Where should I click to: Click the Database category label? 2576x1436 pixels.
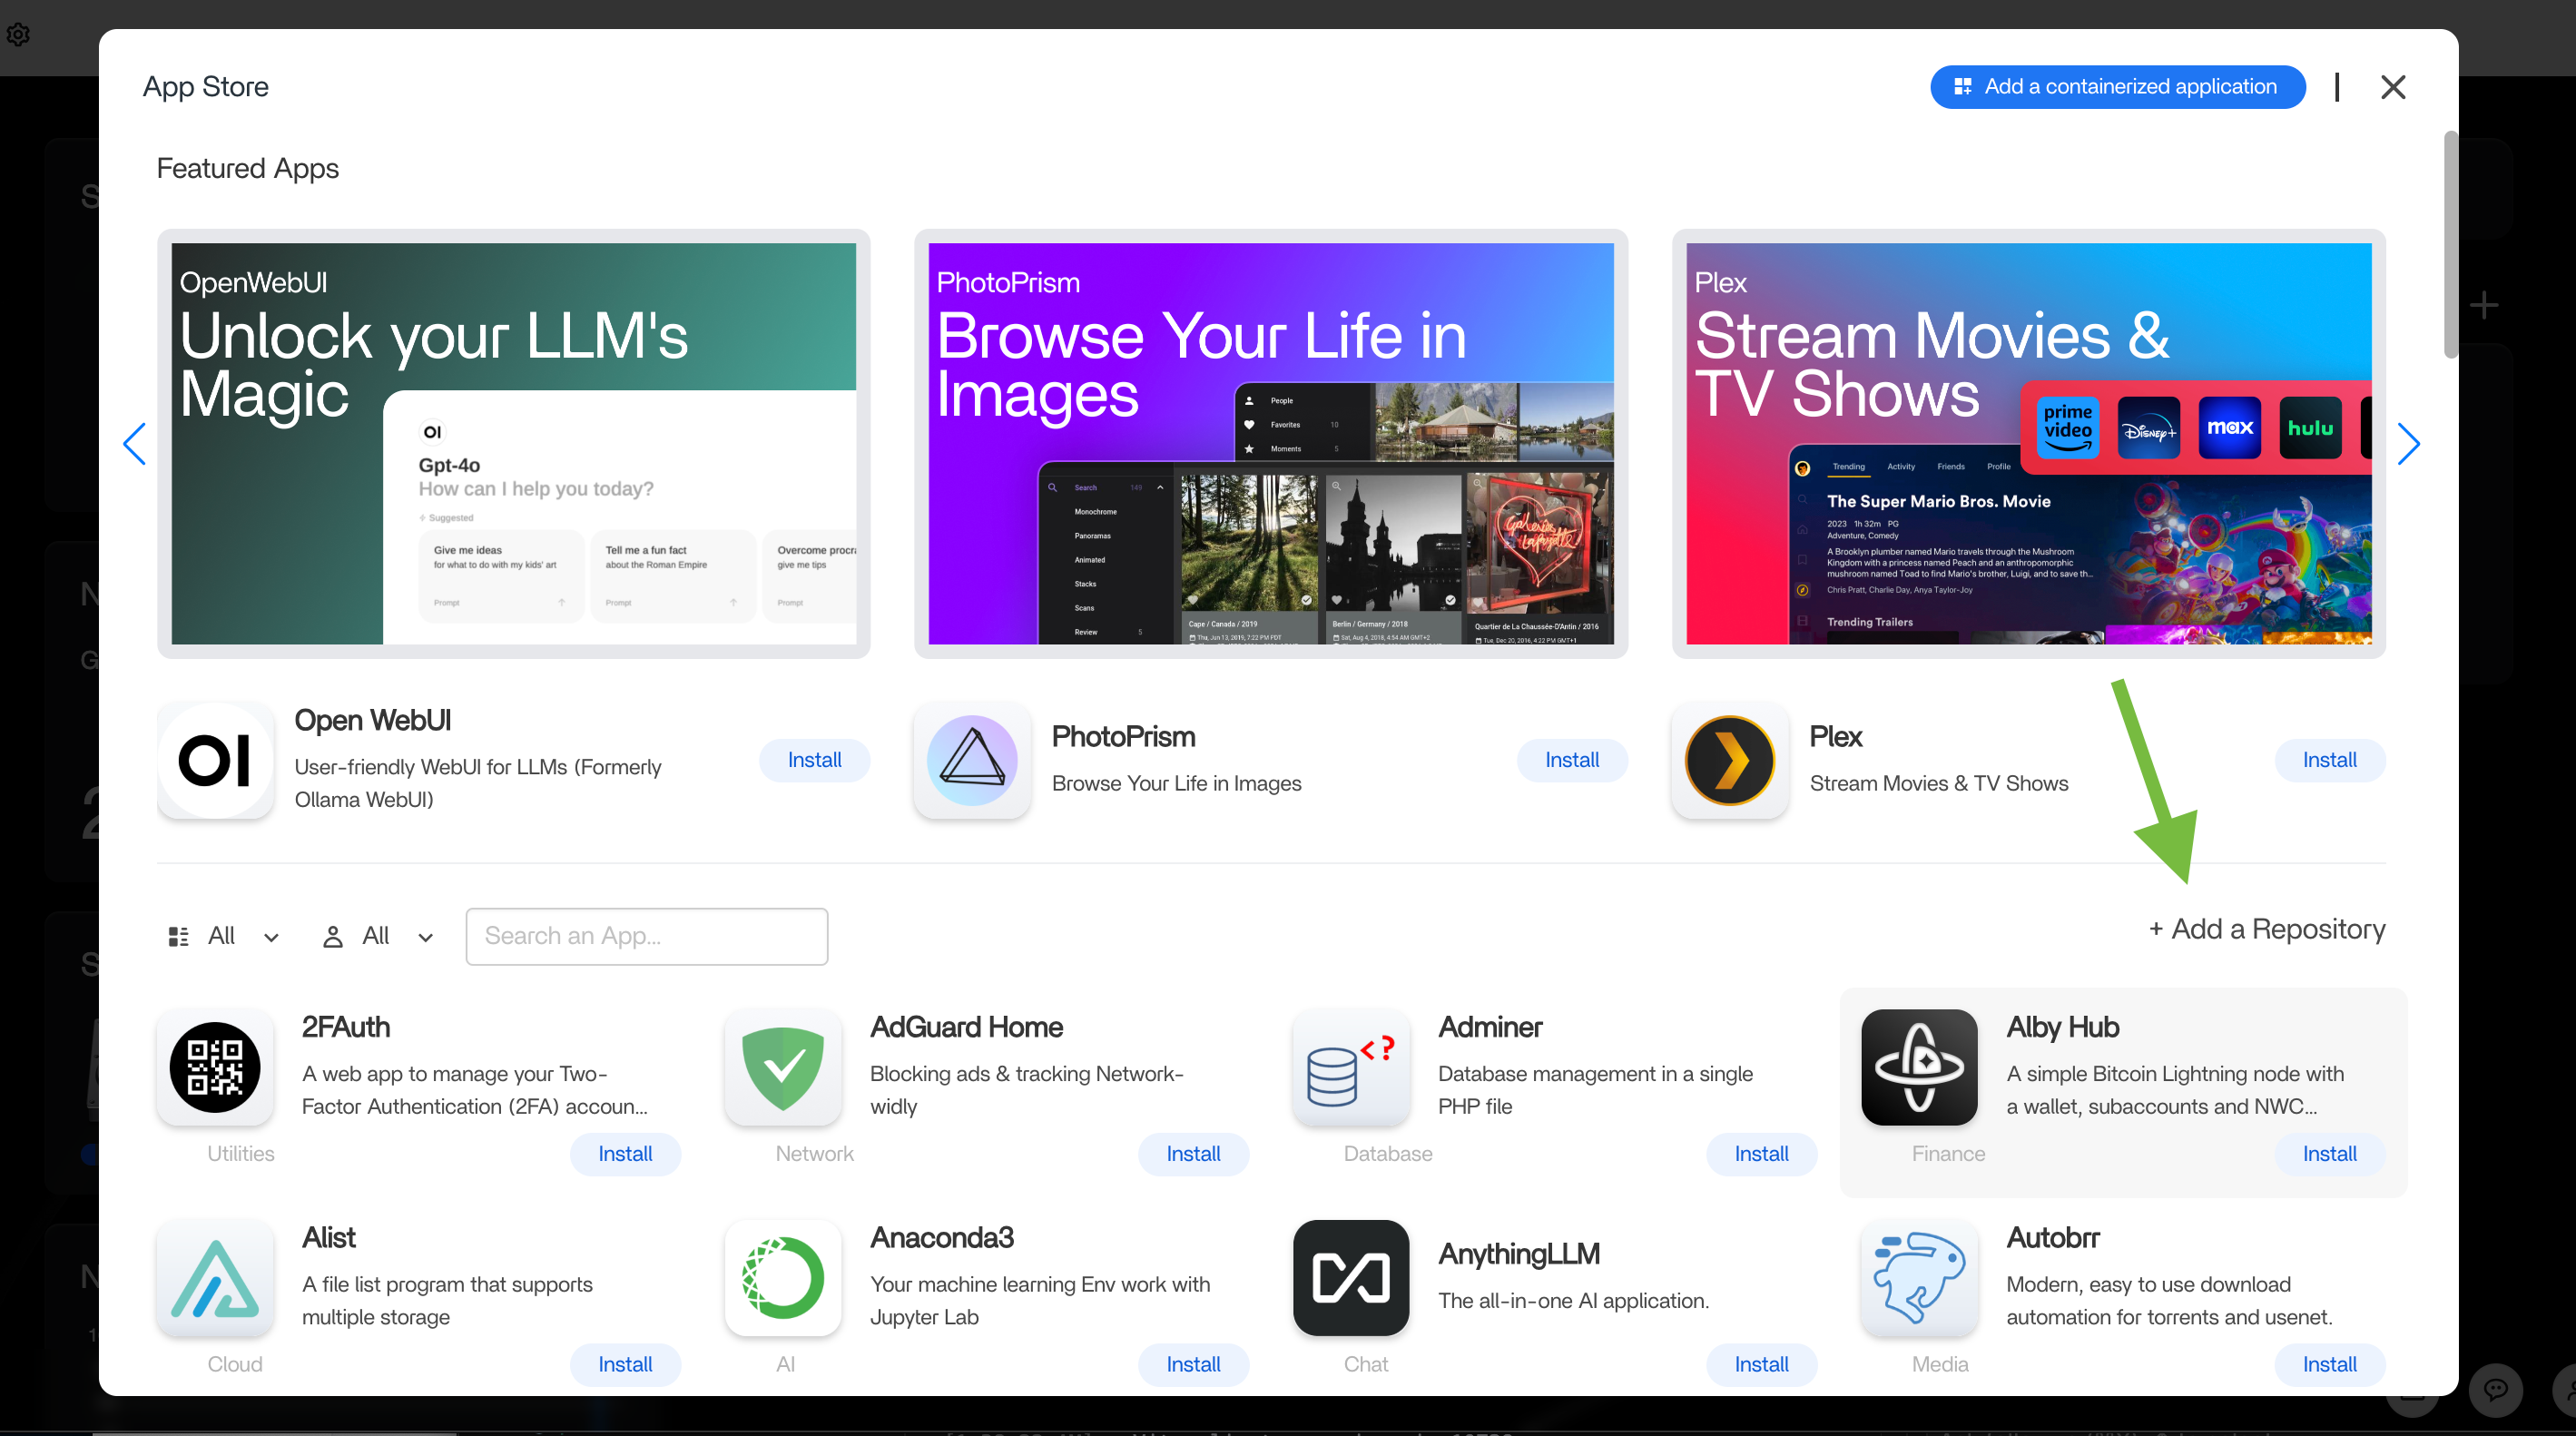click(x=1387, y=1154)
